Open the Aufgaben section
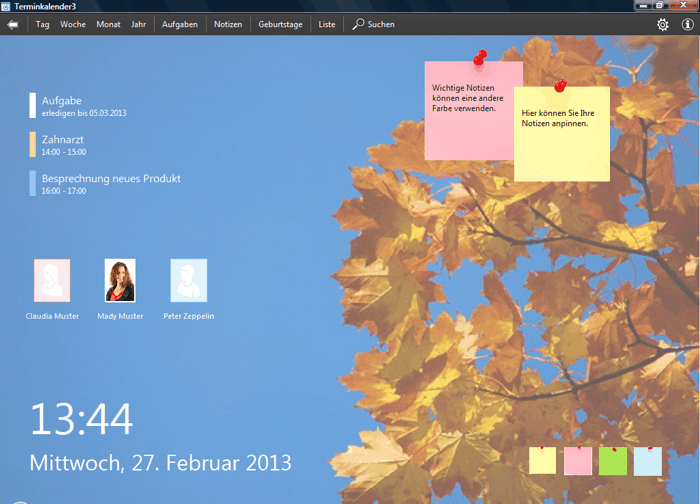This screenshot has height=504, width=700. [x=180, y=24]
